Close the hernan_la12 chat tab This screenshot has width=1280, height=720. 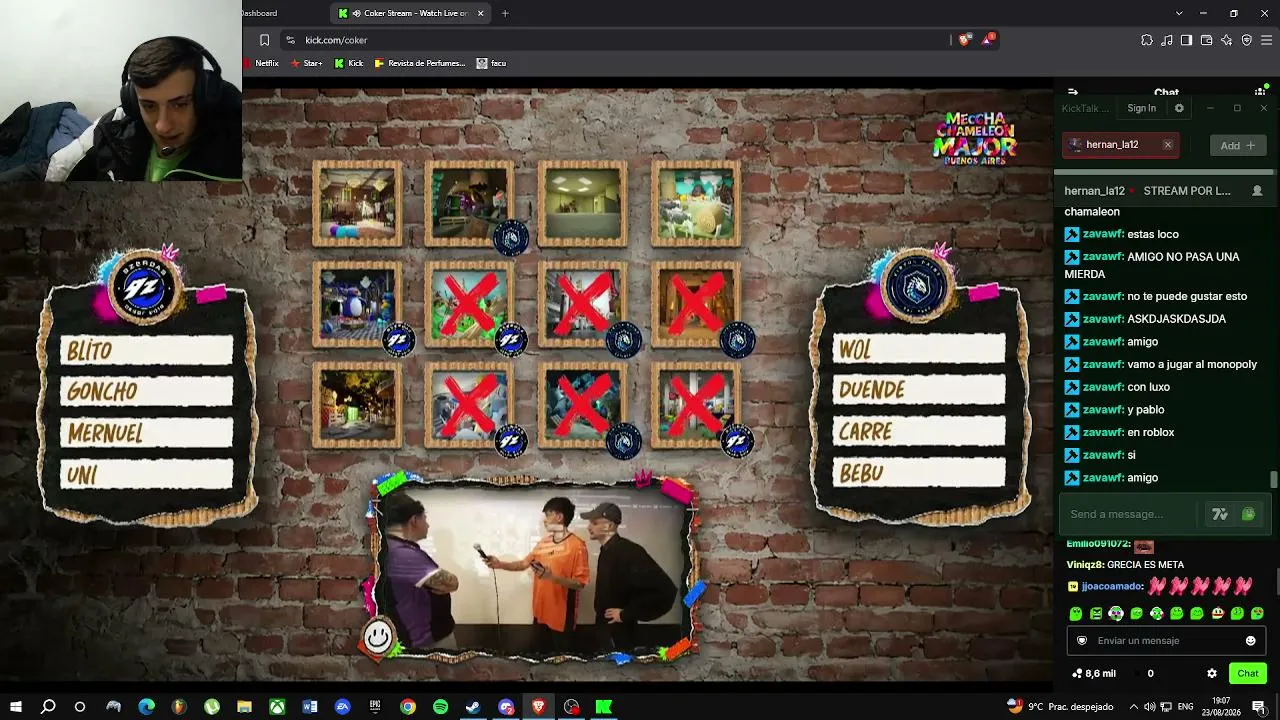(x=1167, y=145)
